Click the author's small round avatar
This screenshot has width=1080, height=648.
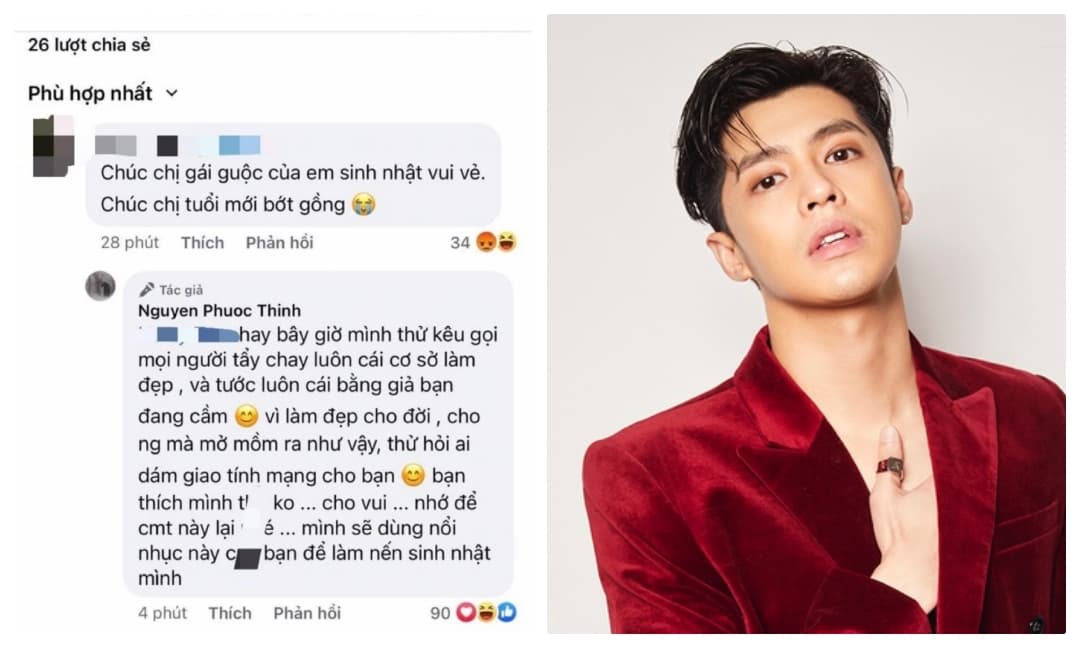point(101,286)
